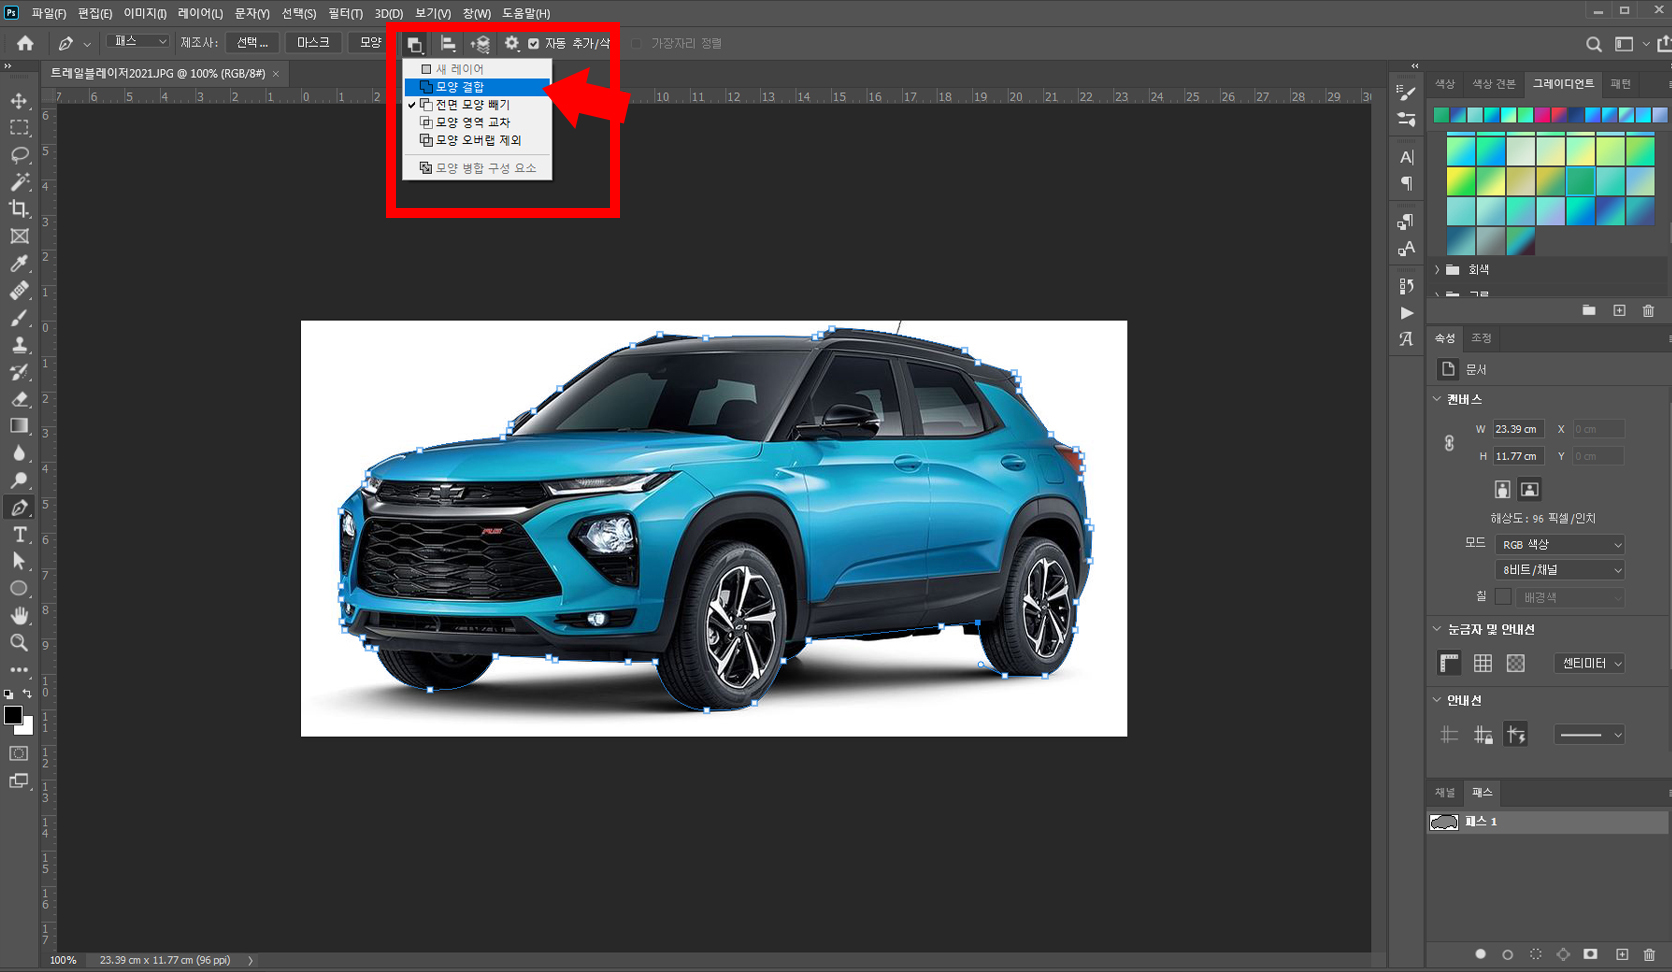Click the 모양 button

tap(370, 43)
